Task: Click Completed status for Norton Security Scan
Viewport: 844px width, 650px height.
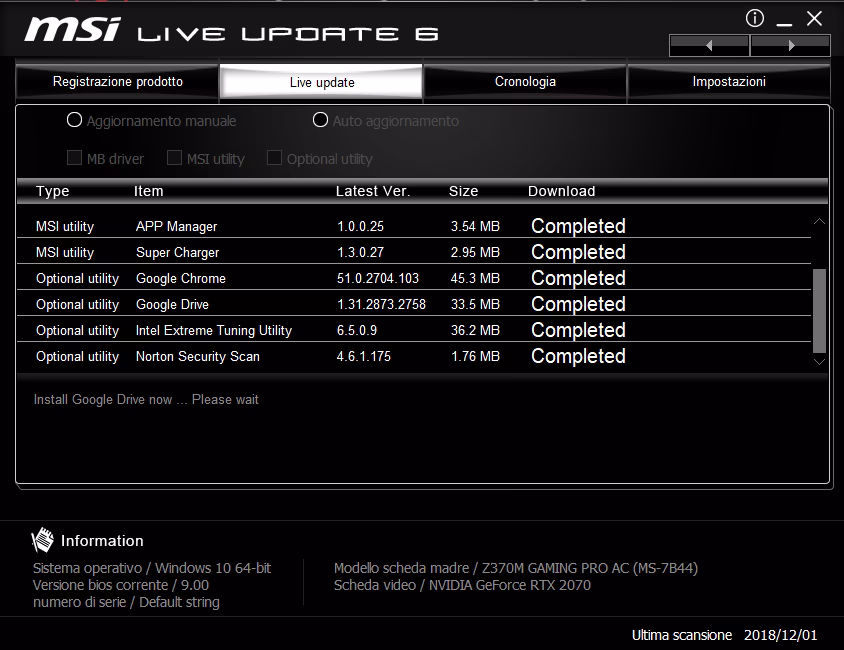Action: point(578,356)
